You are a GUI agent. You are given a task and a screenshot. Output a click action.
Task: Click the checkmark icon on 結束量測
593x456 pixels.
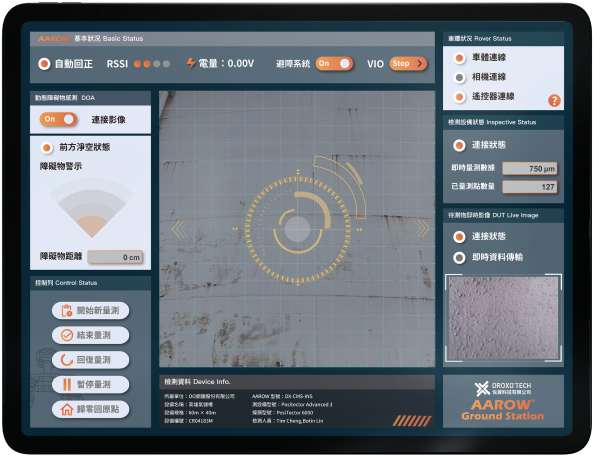[x=67, y=335]
